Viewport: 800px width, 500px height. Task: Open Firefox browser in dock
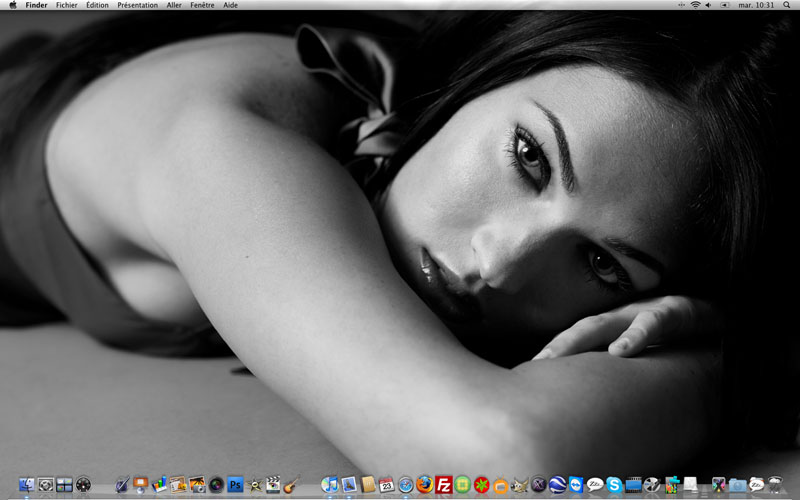[425, 485]
